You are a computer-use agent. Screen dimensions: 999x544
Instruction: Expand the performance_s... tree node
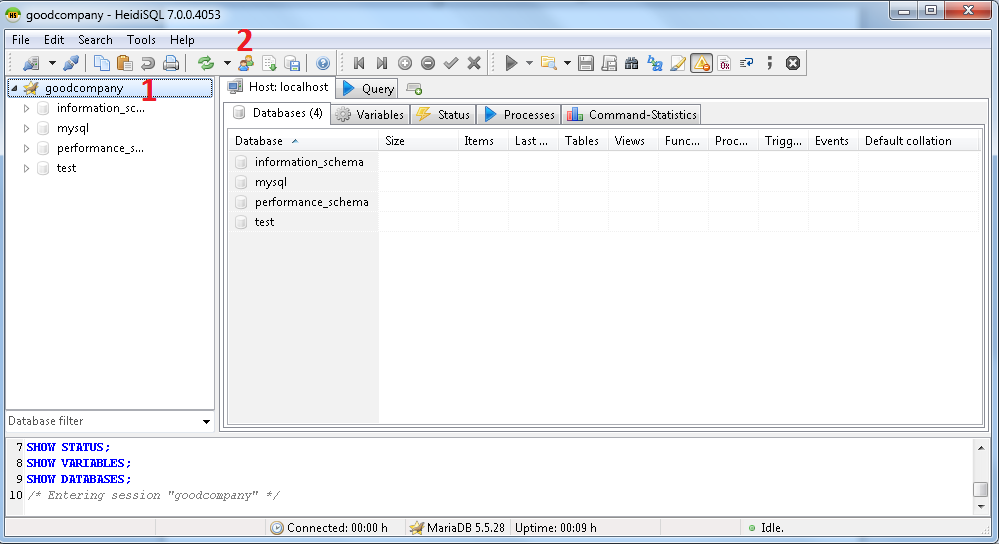pyautogui.click(x=26, y=148)
